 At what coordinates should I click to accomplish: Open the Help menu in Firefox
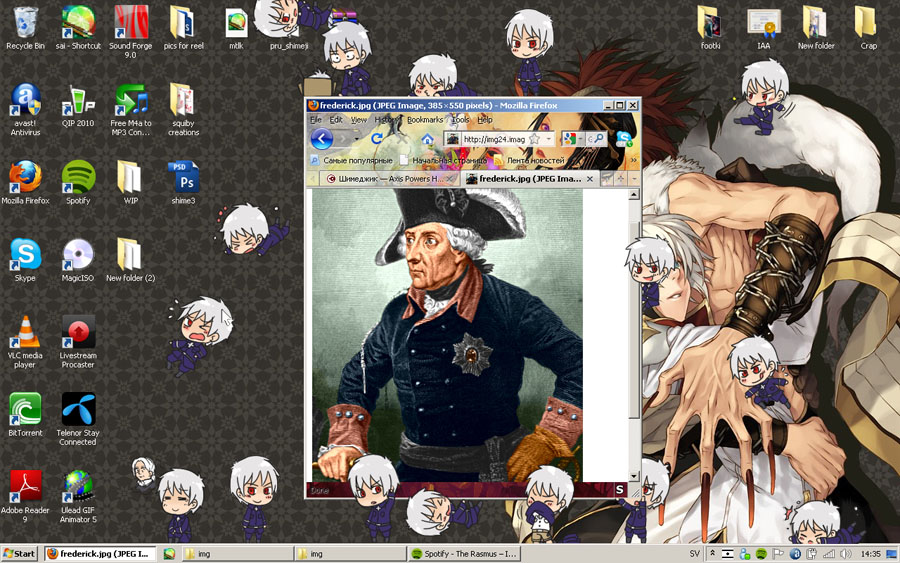point(485,119)
